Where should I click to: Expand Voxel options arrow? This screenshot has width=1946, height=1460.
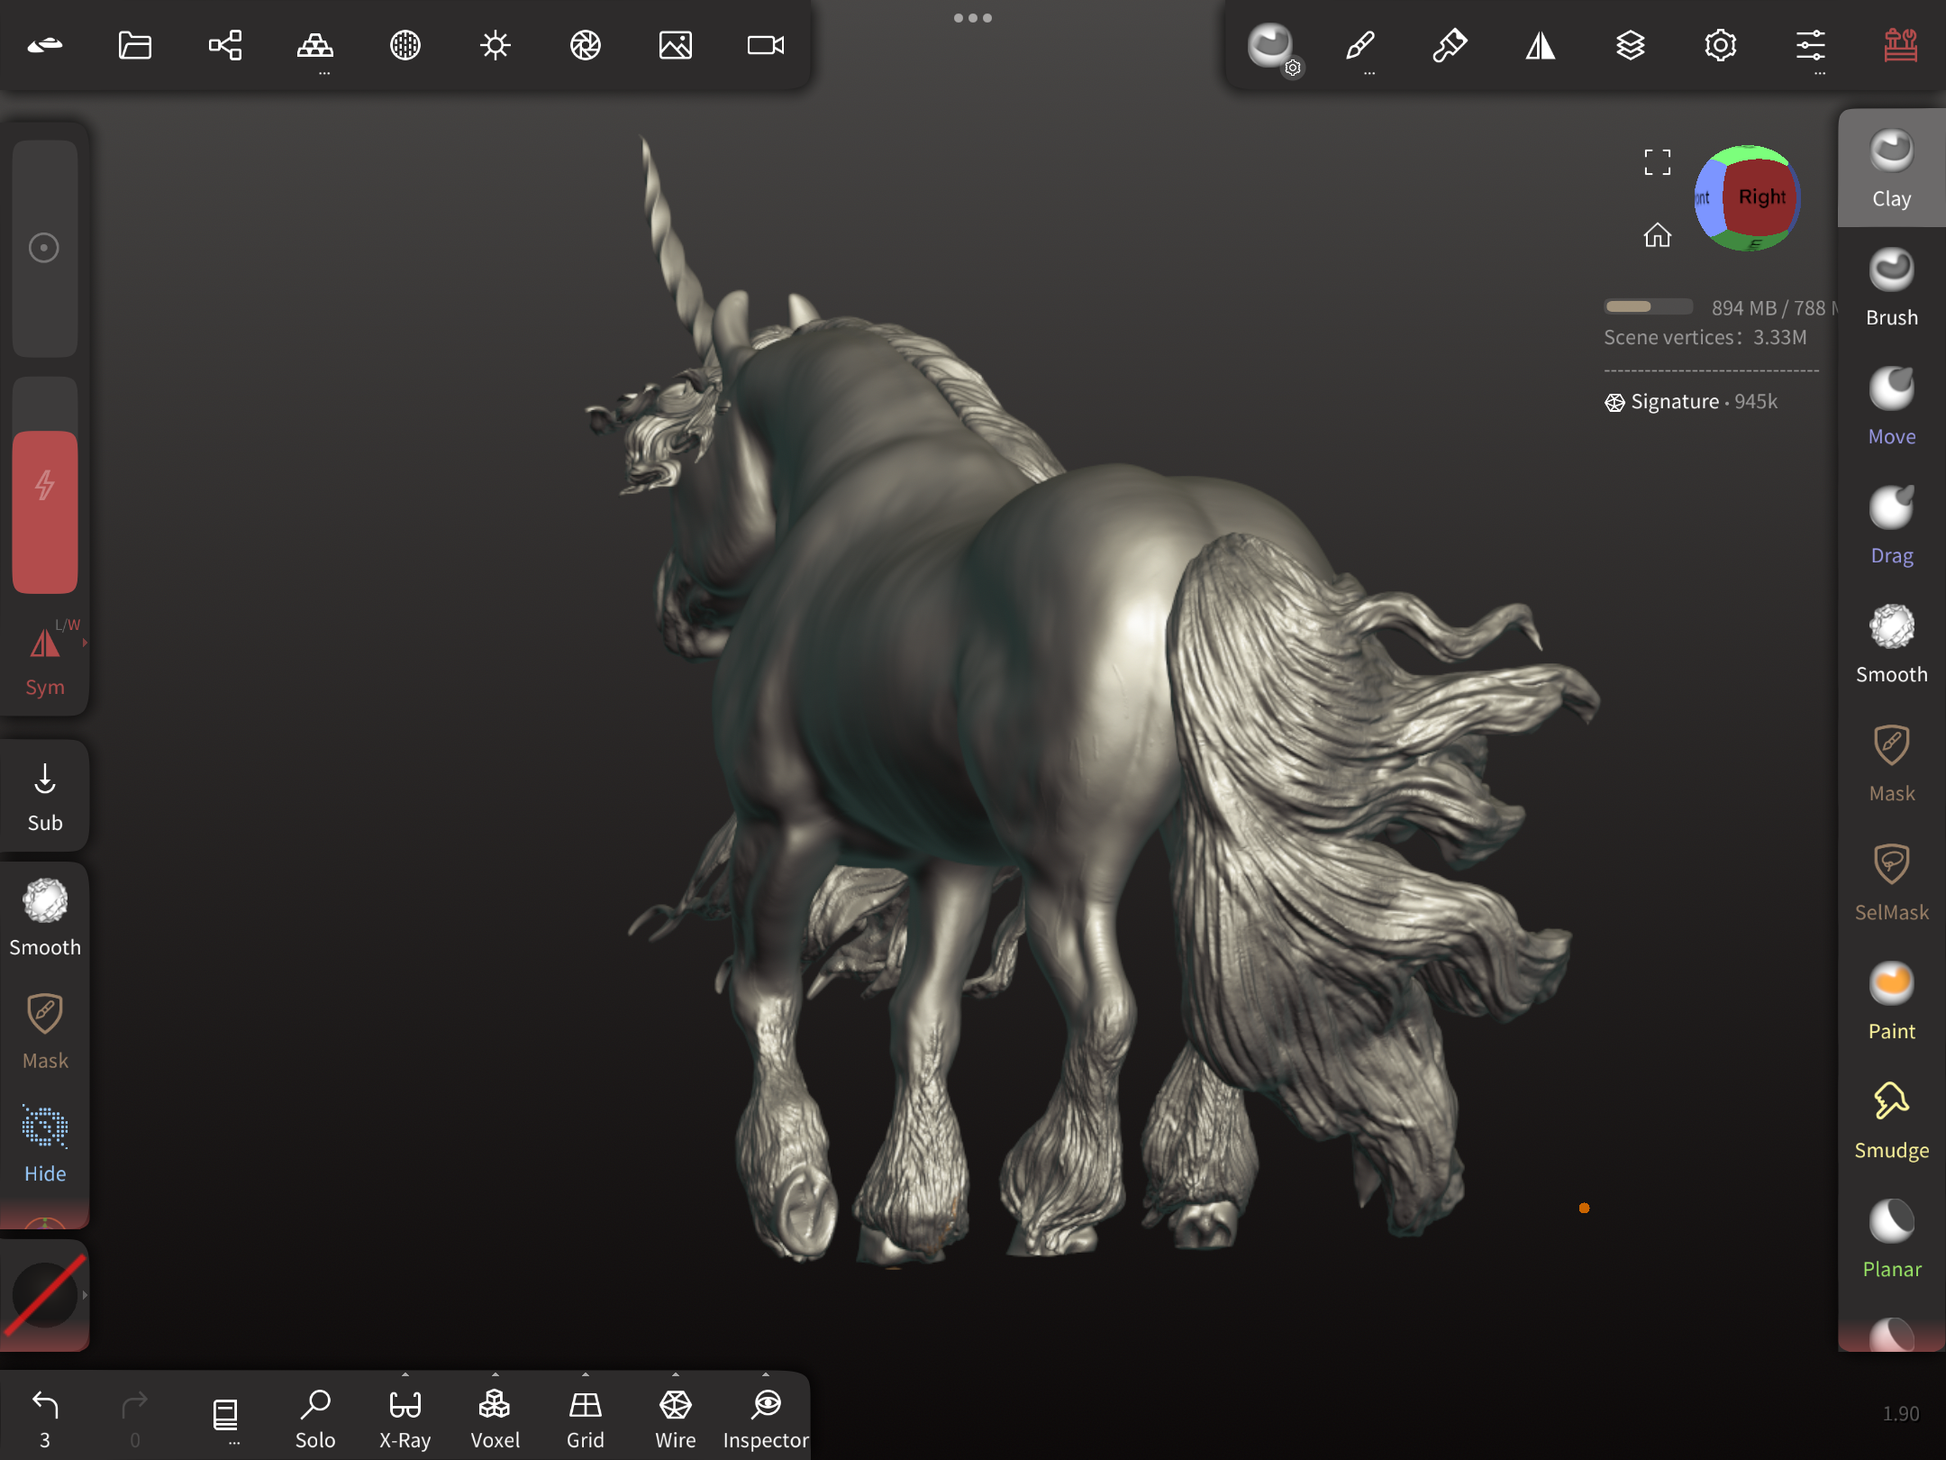pyautogui.click(x=495, y=1375)
